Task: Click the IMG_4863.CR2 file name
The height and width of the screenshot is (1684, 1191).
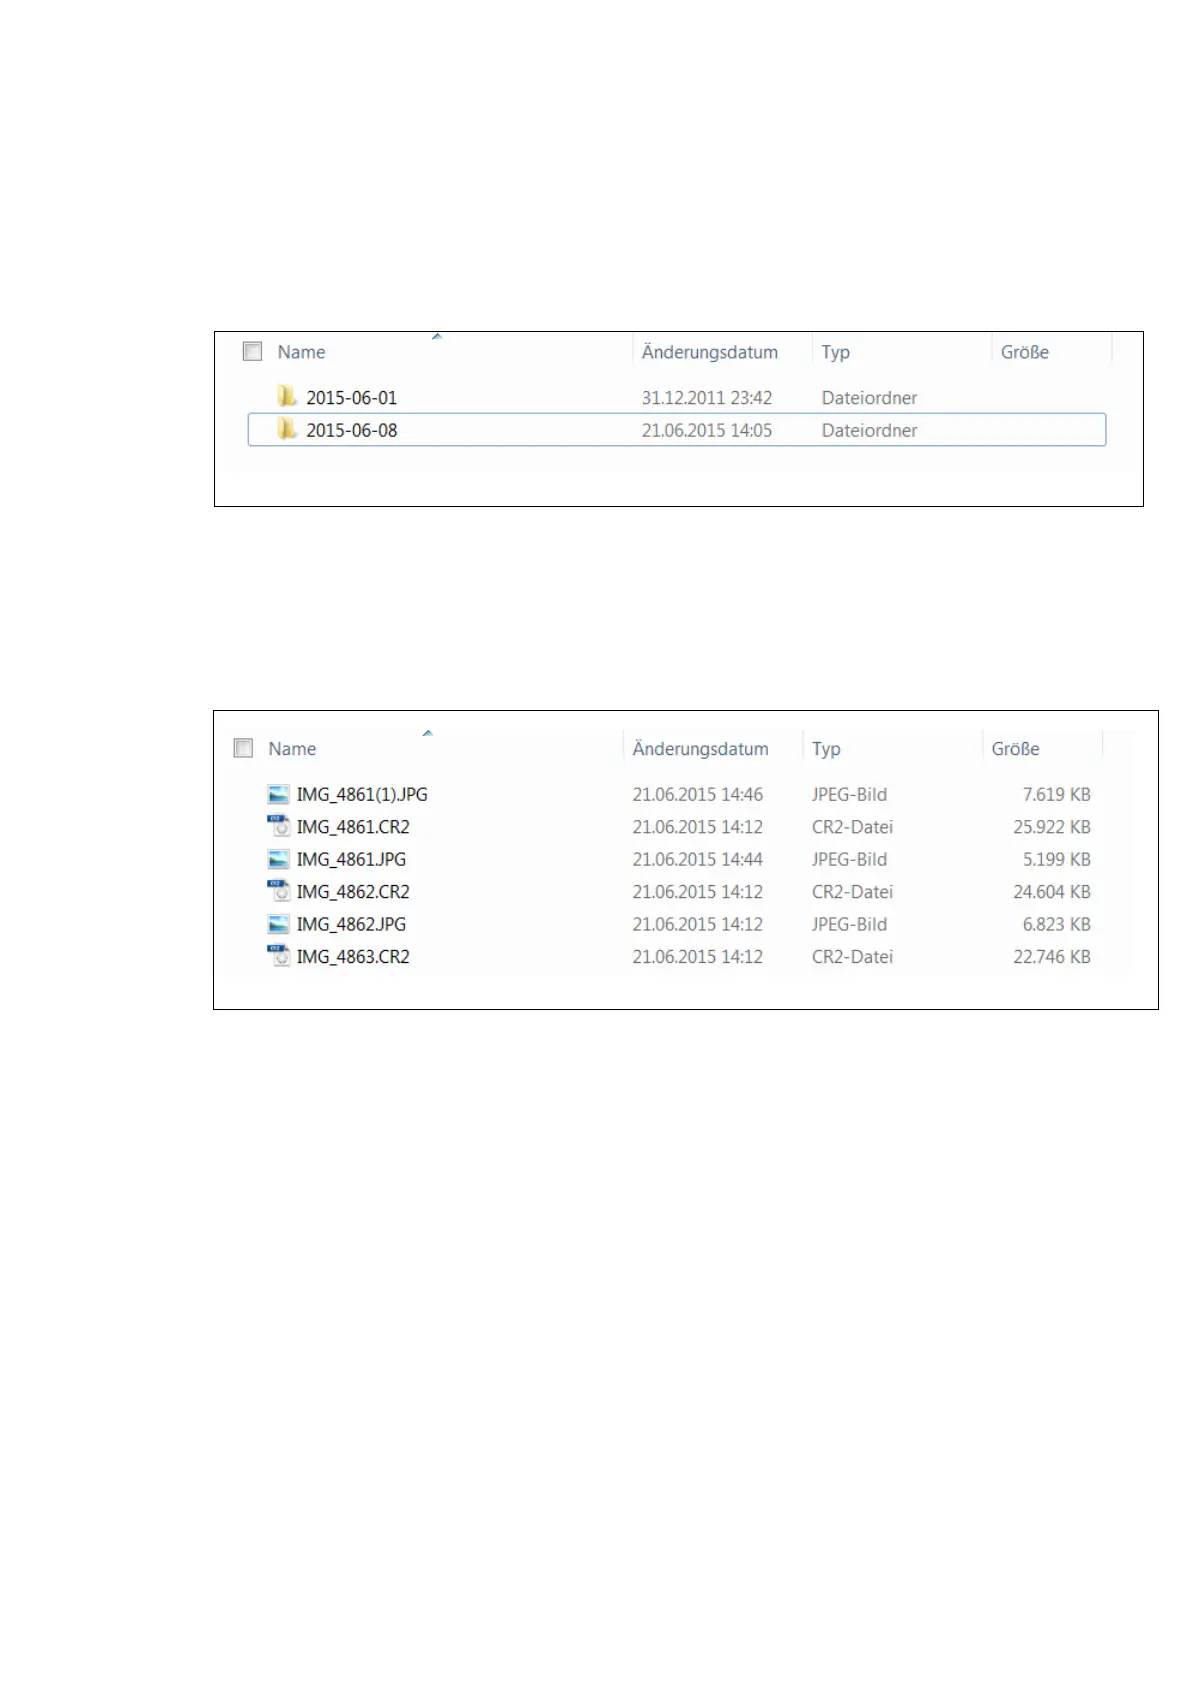Action: tap(353, 957)
